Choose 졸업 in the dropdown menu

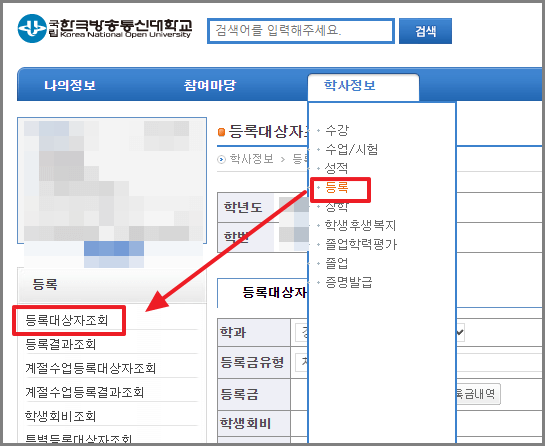pos(336,263)
